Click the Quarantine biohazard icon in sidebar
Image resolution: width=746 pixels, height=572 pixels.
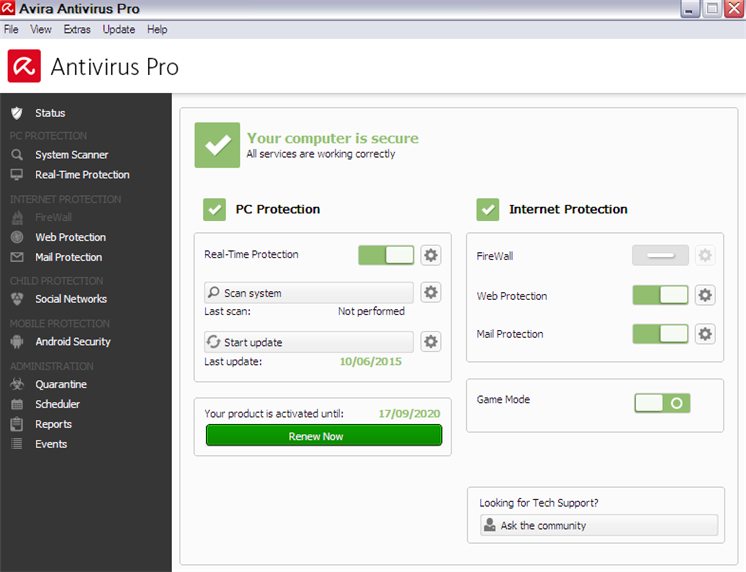16,384
